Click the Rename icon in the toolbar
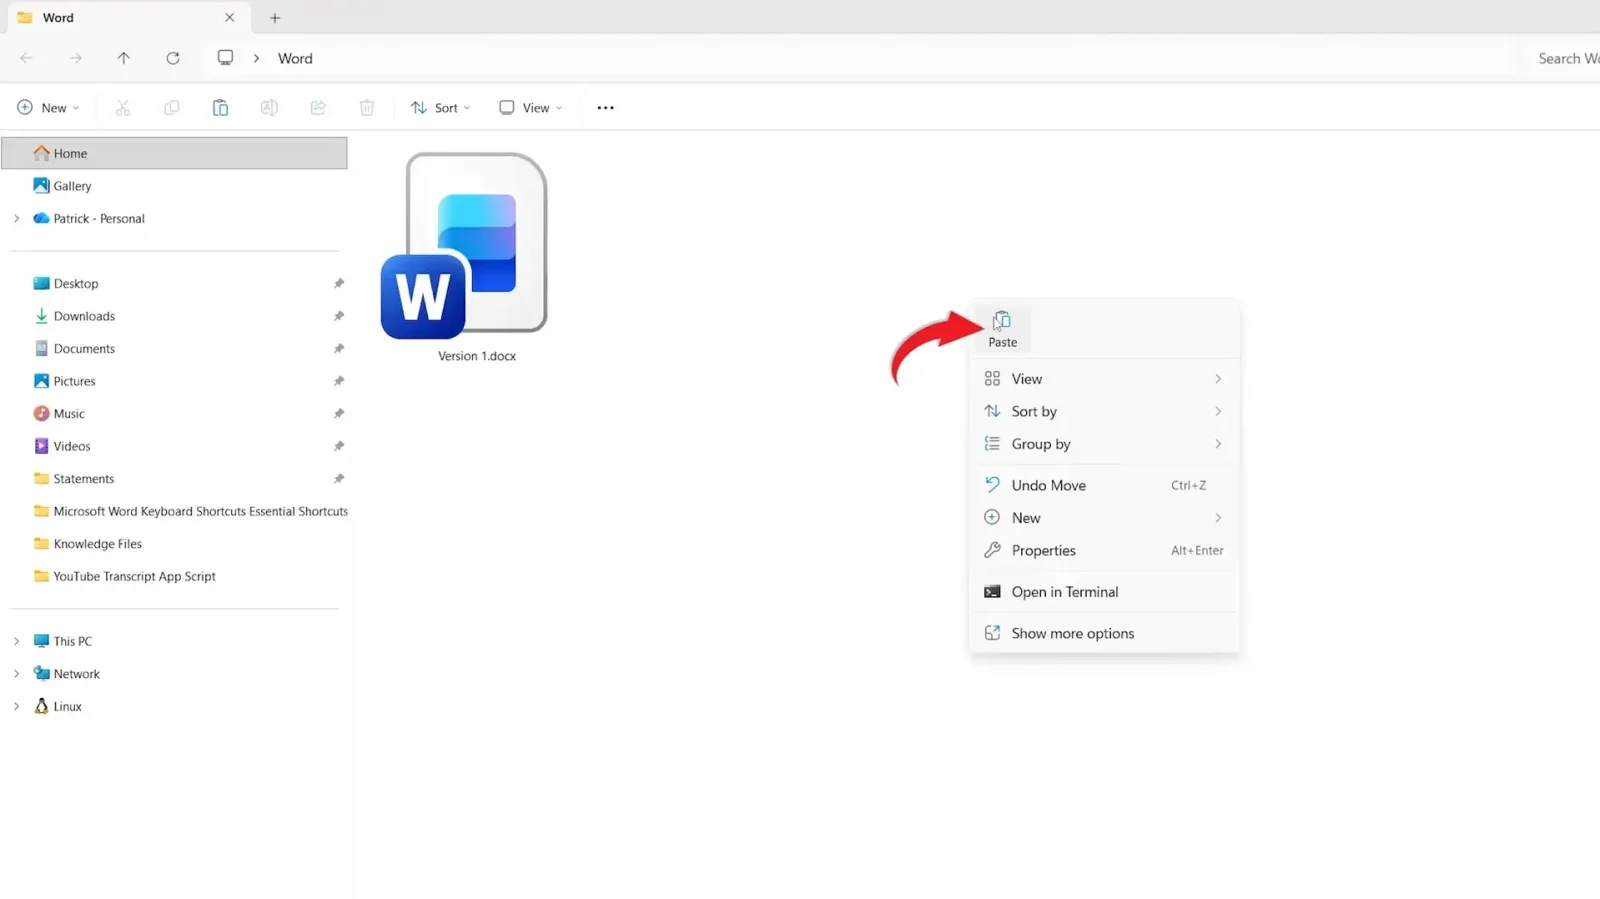The height and width of the screenshot is (899, 1600). tap(269, 108)
